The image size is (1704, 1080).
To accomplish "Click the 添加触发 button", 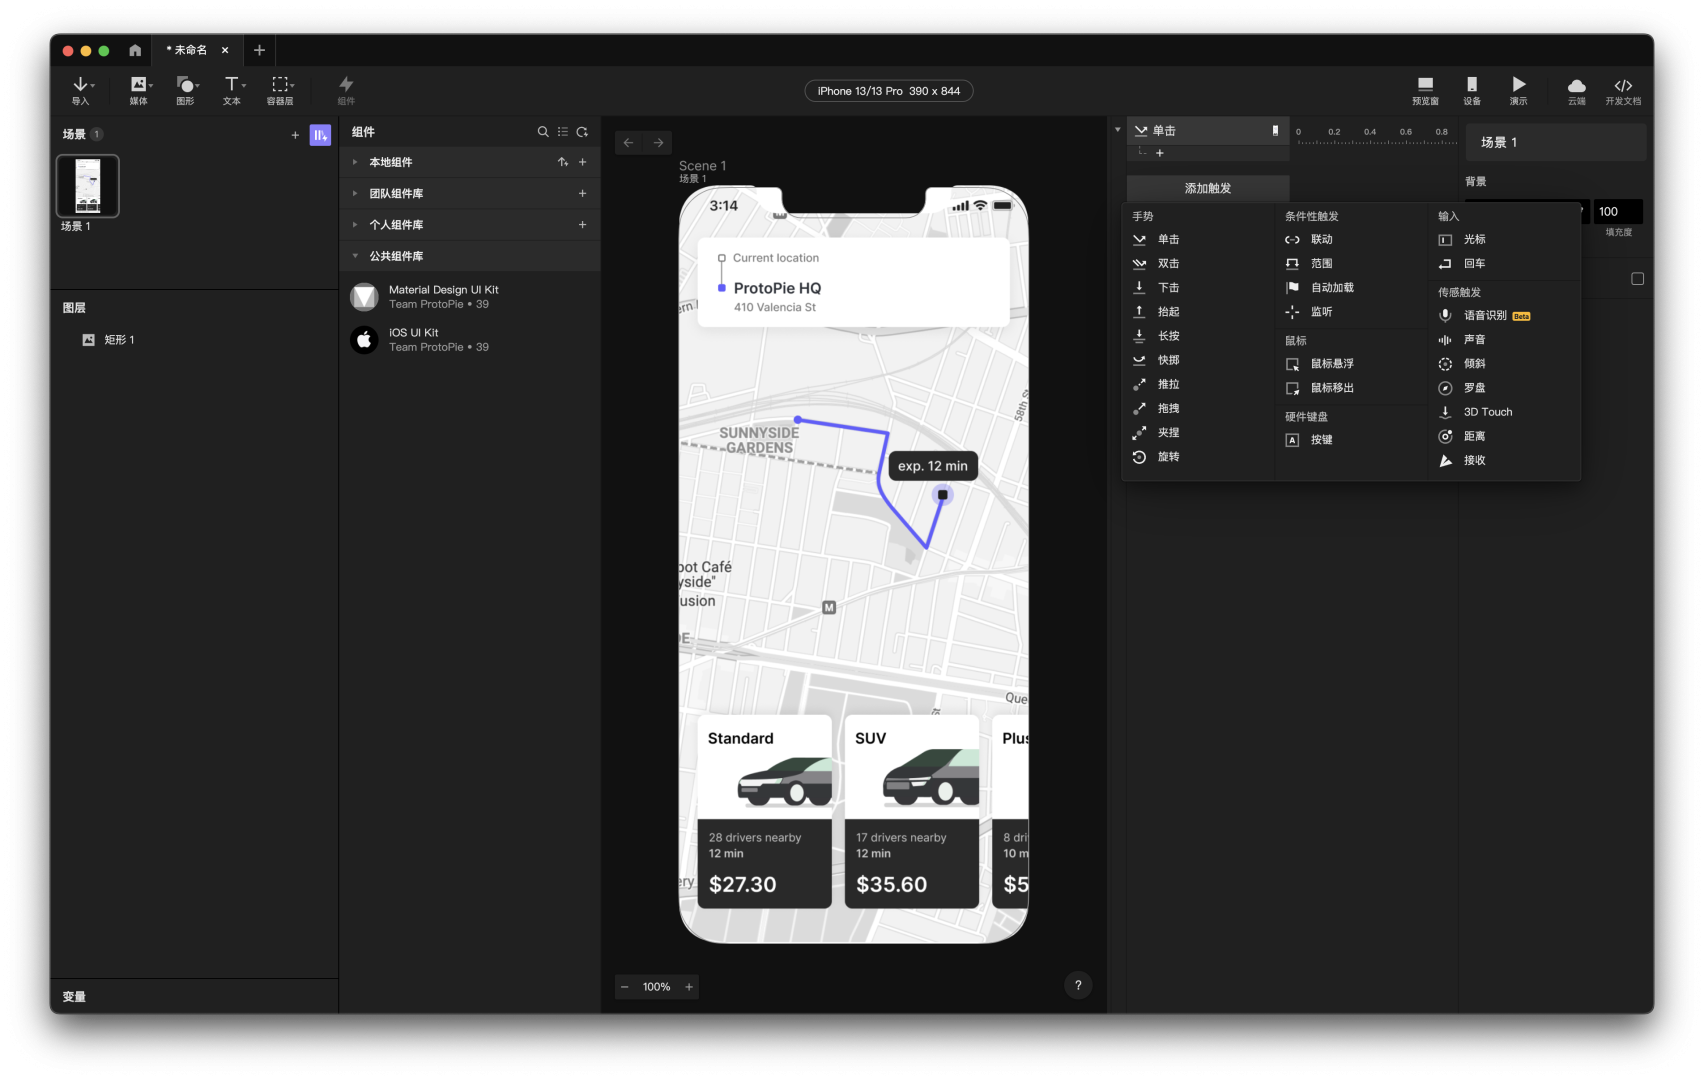I will [1208, 188].
